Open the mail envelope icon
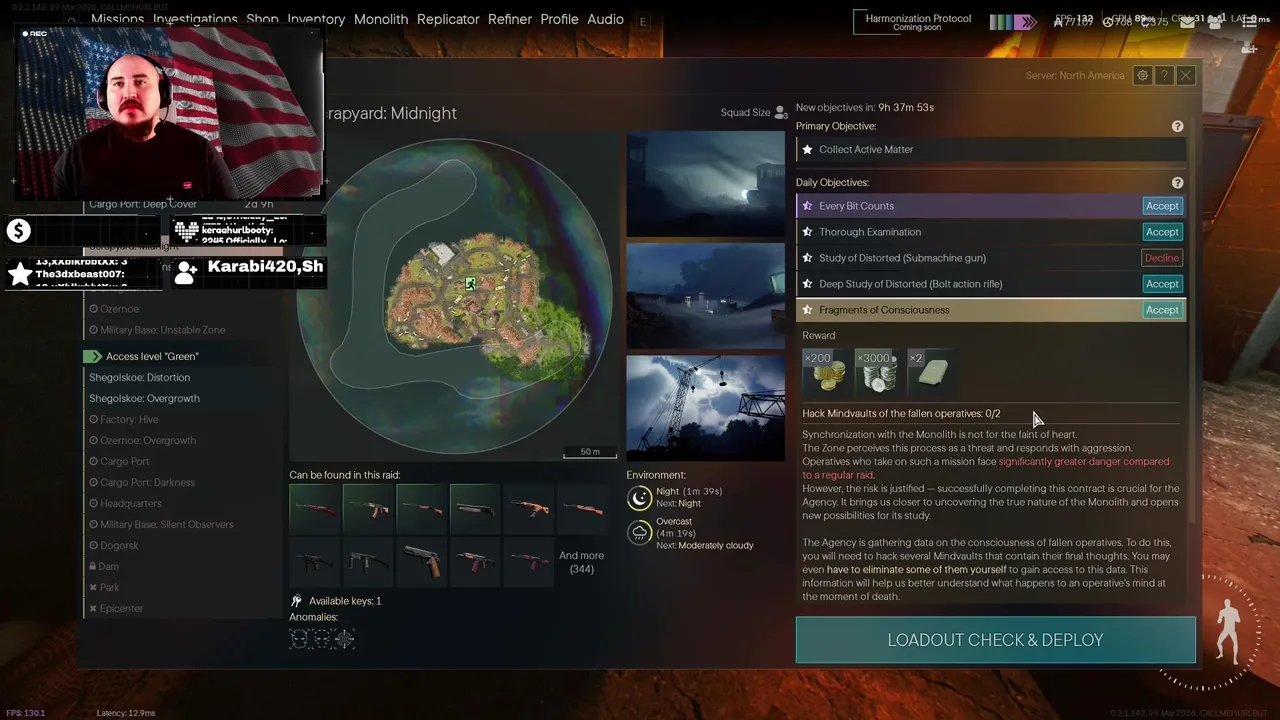Screen dimensions: 1280x720 (1187, 21)
